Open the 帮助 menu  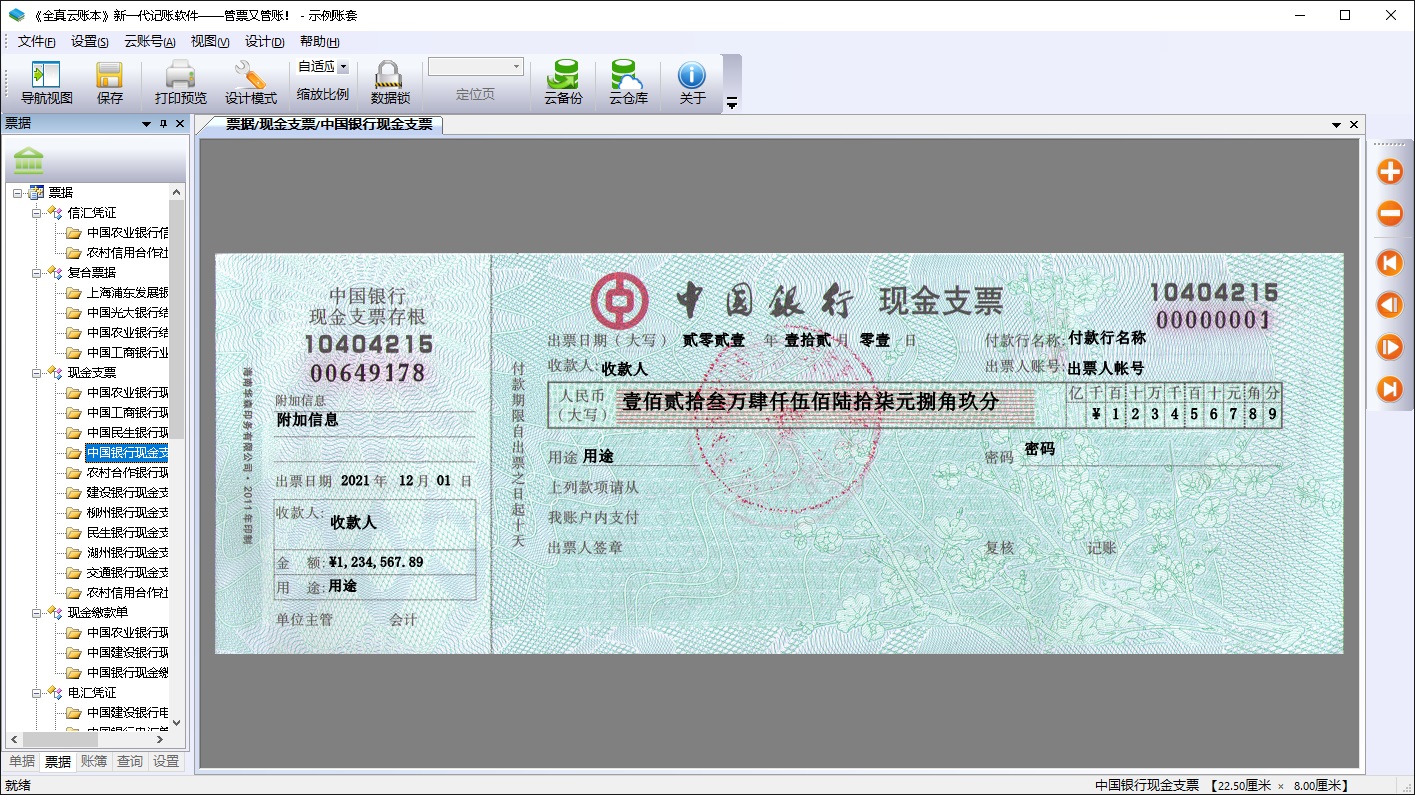click(x=320, y=41)
